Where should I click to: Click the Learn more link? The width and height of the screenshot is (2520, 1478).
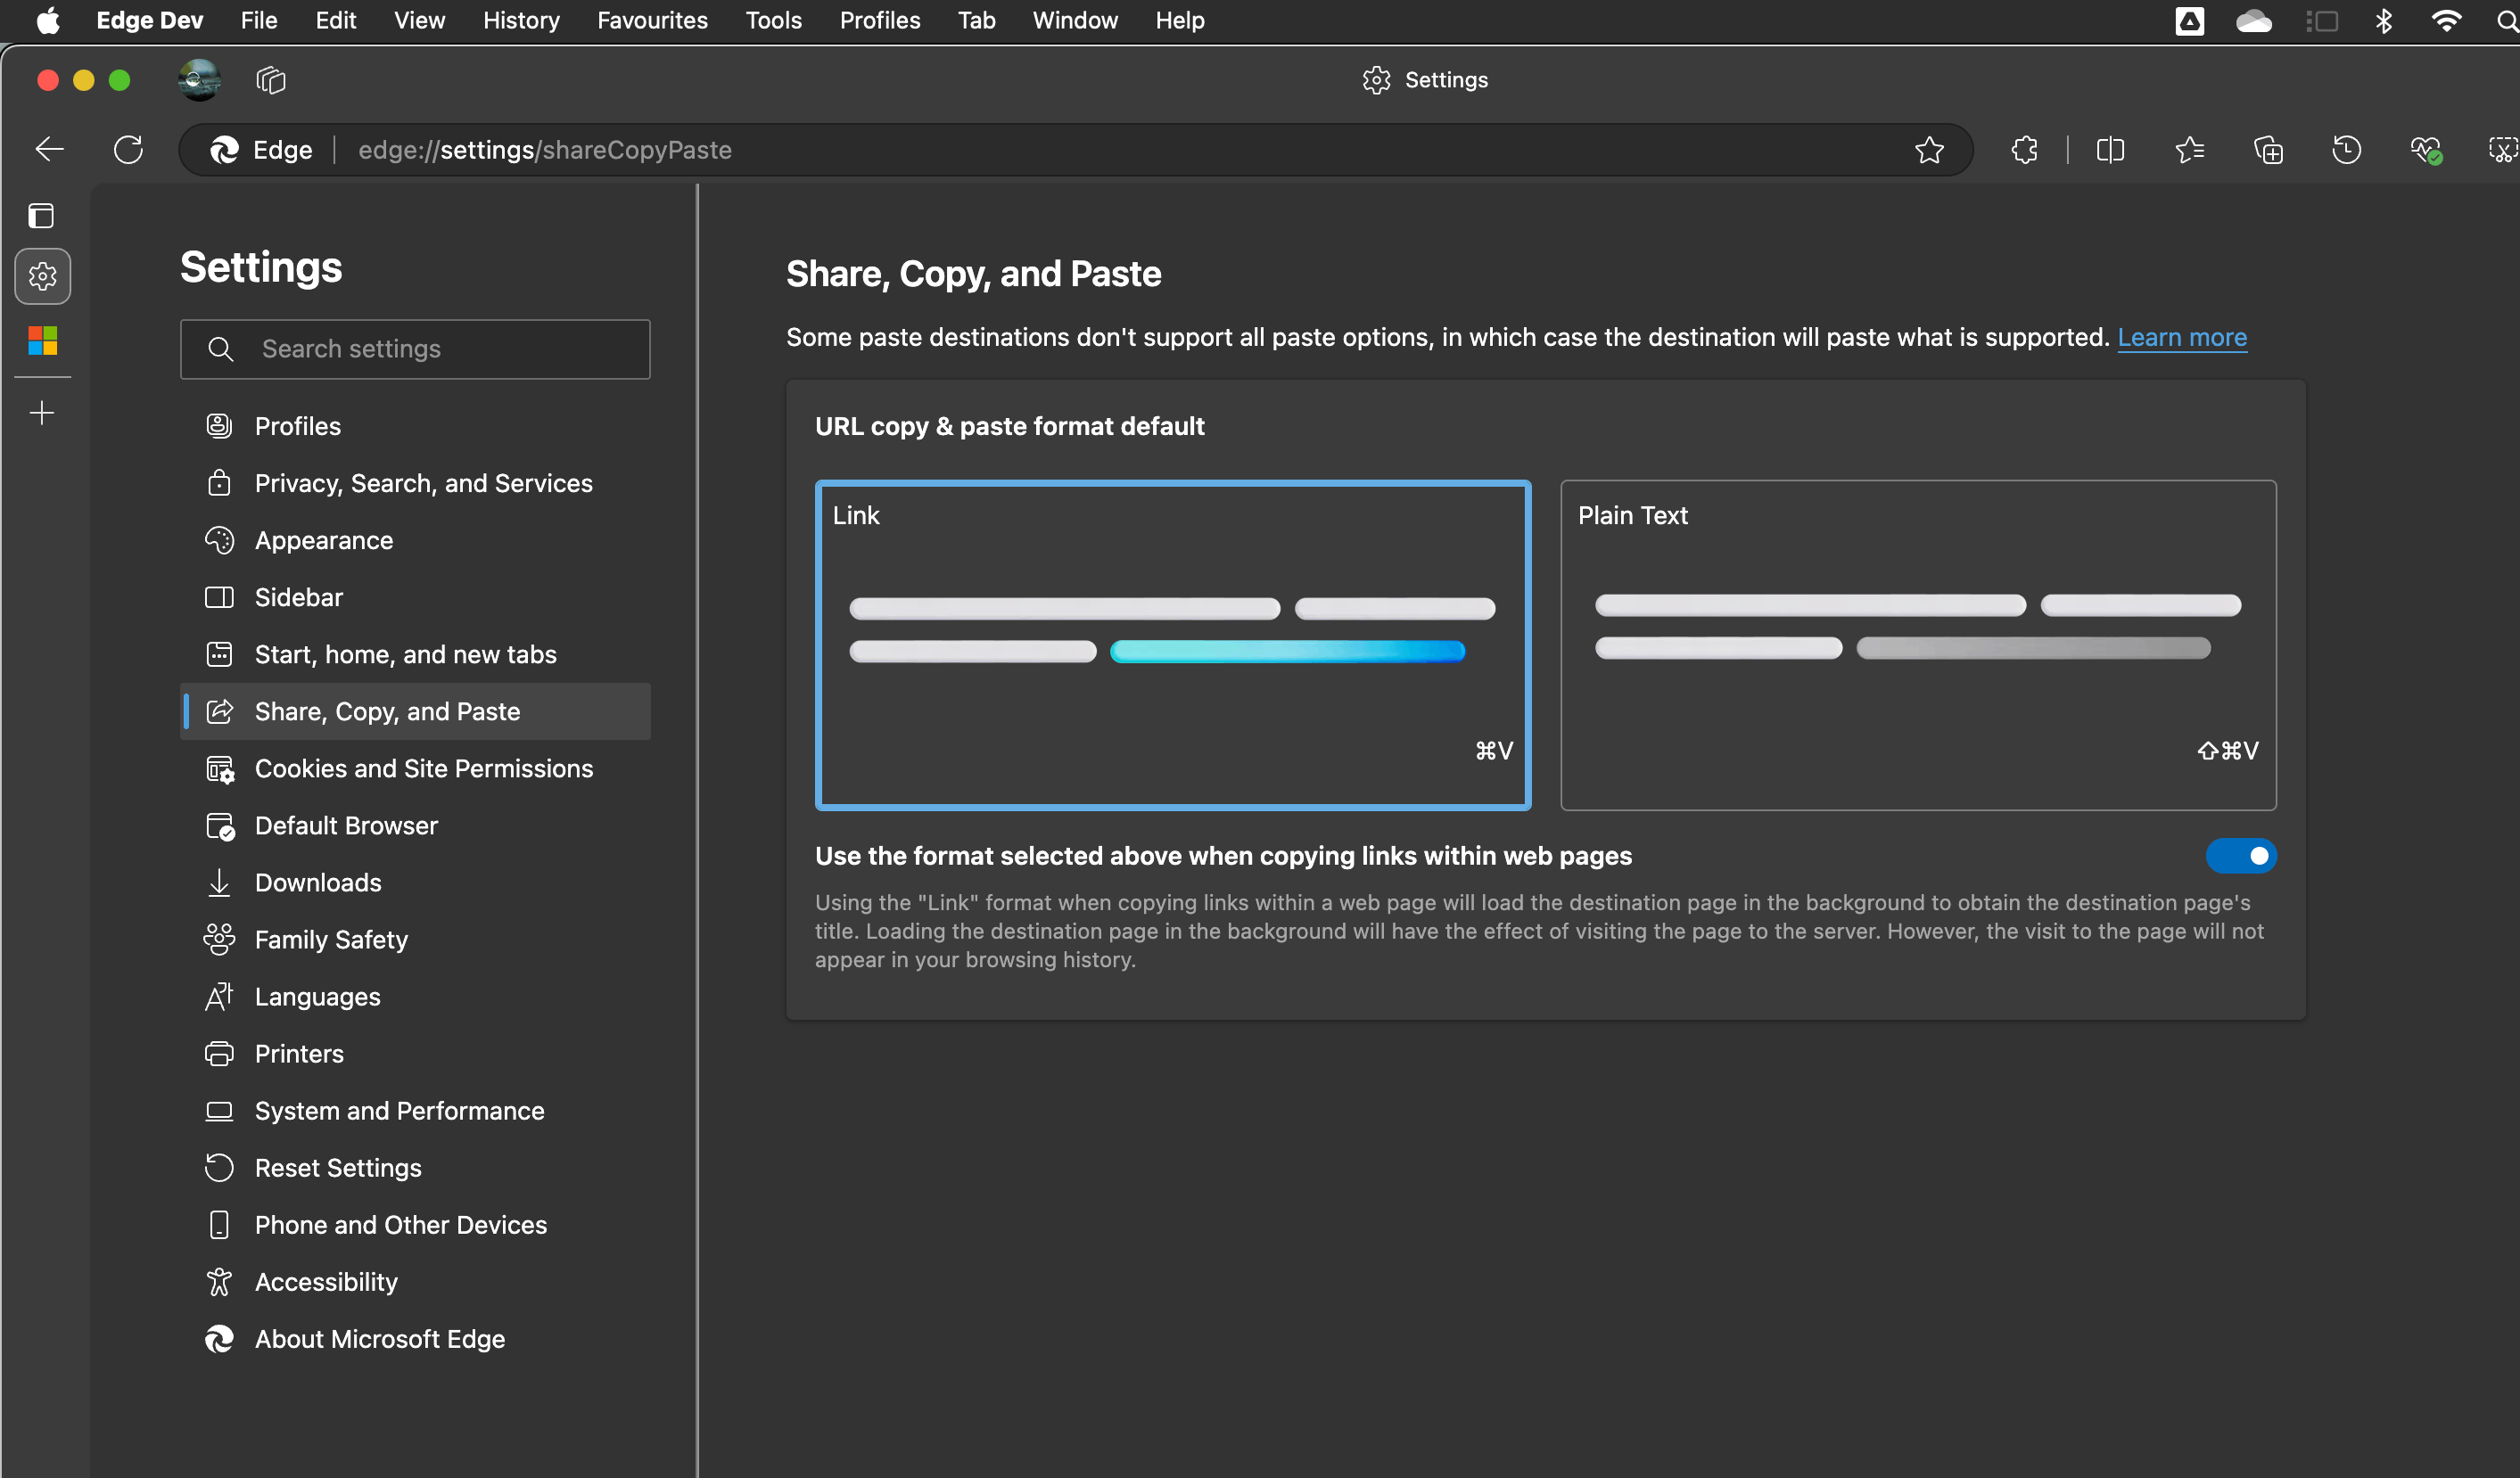tap(2181, 337)
